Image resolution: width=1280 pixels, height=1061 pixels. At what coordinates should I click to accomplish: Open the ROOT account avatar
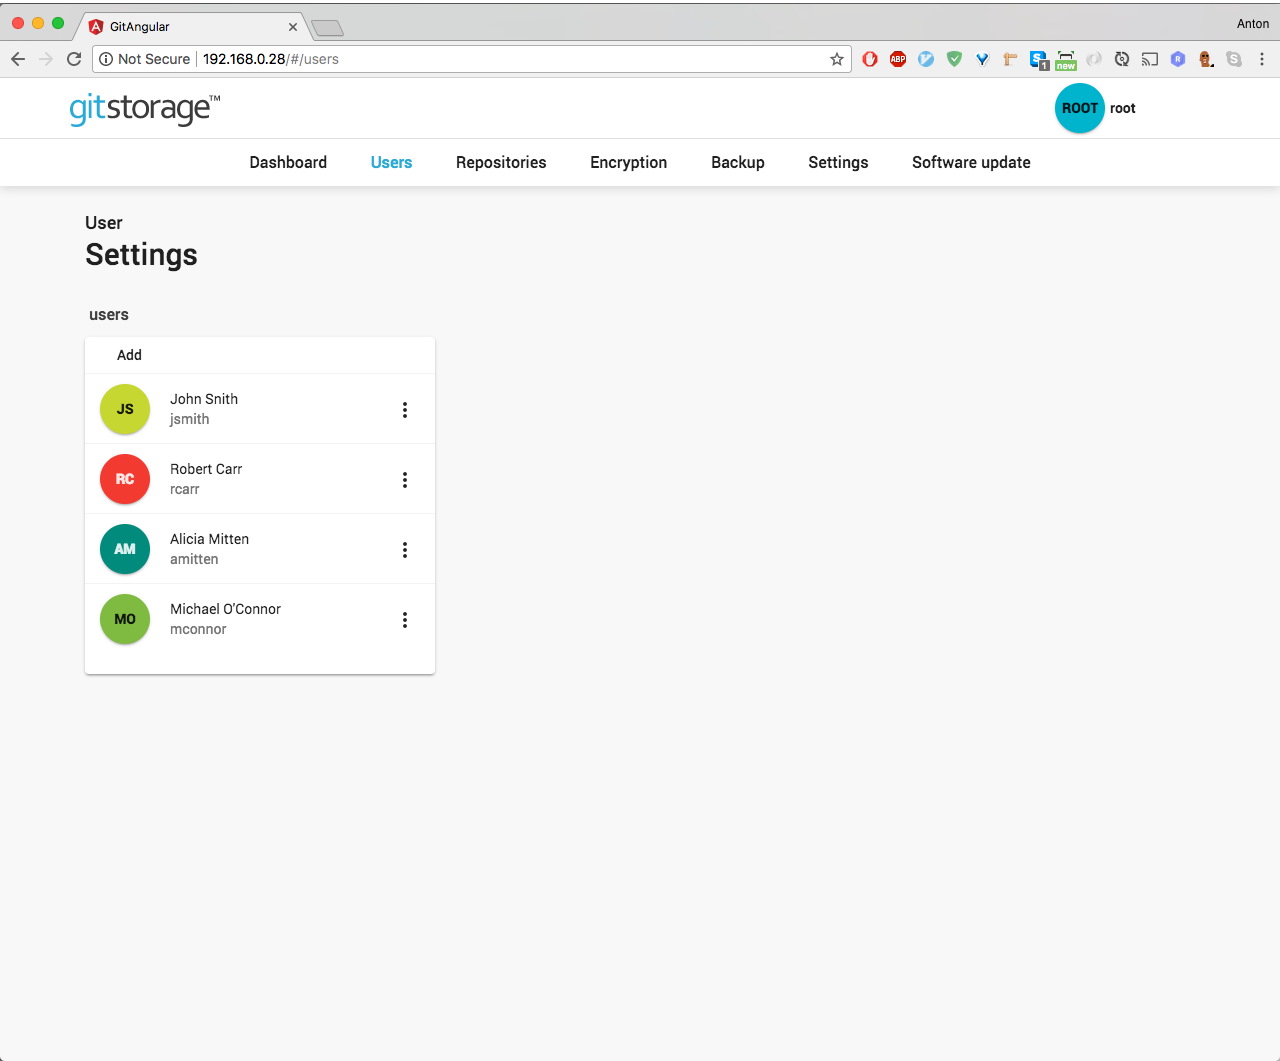tap(1079, 108)
